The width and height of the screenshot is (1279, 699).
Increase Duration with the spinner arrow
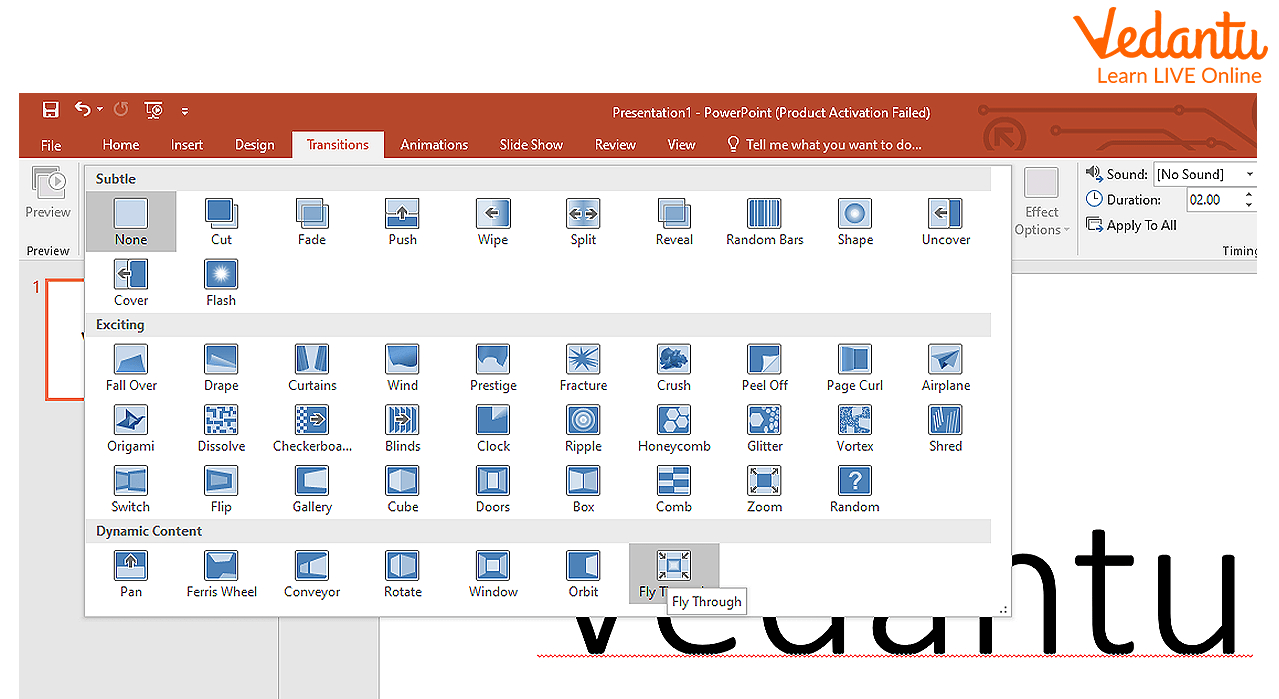pyautogui.click(x=1248, y=194)
